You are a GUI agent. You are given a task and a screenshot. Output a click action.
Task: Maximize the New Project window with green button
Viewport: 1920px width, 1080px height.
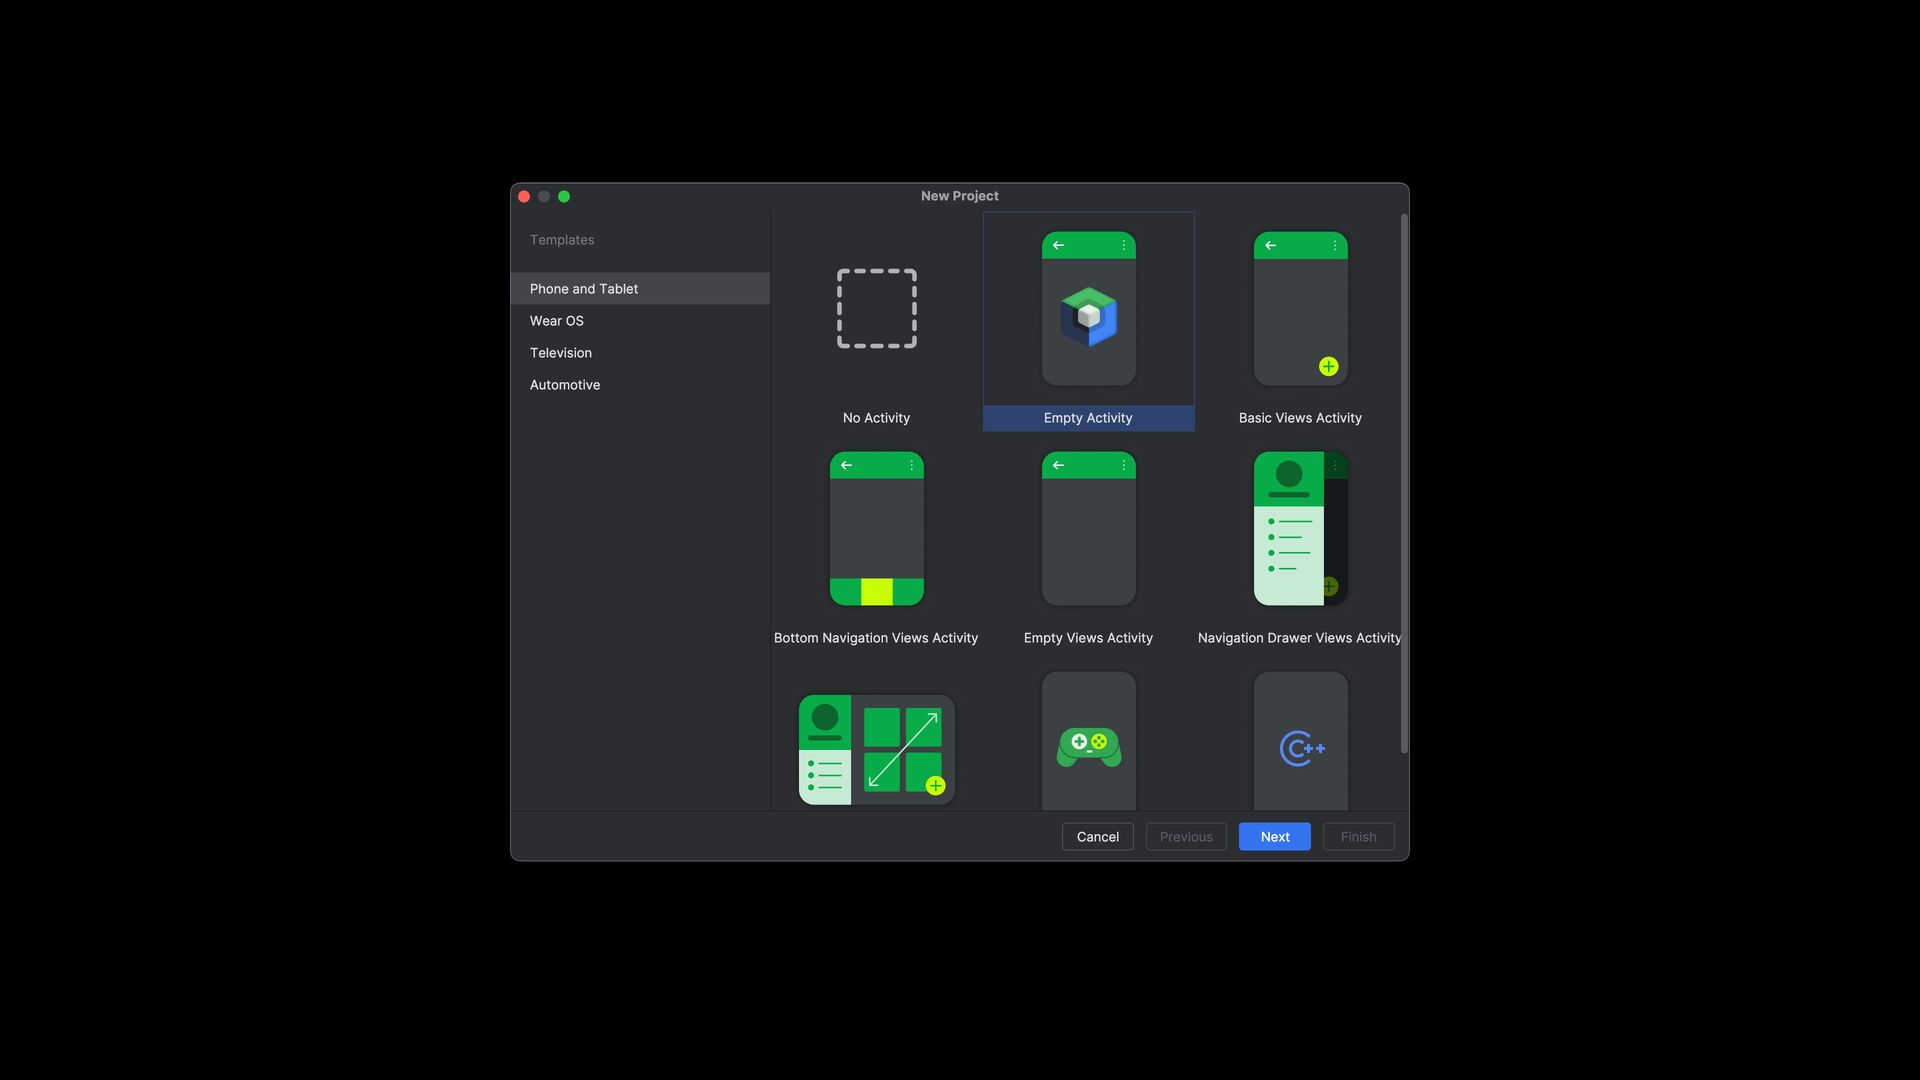click(564, 197)
